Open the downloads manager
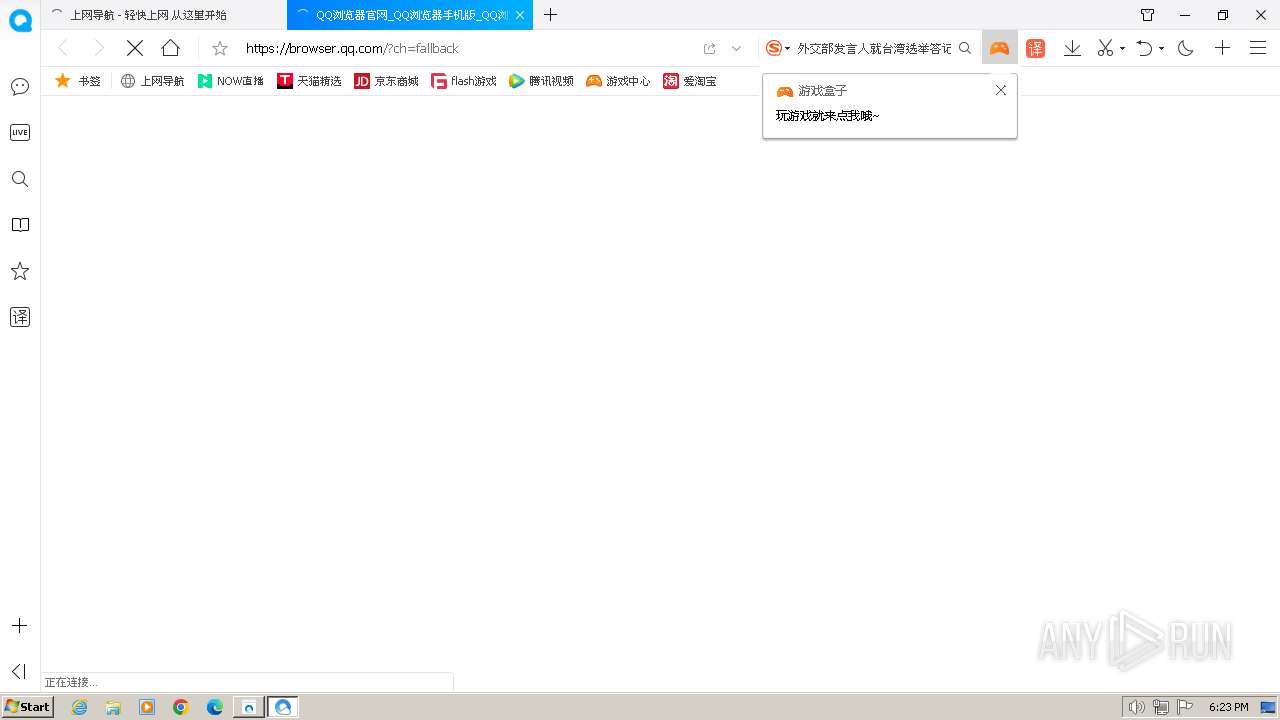Viewport: 1280px width, 720px height. [1072, 48]
